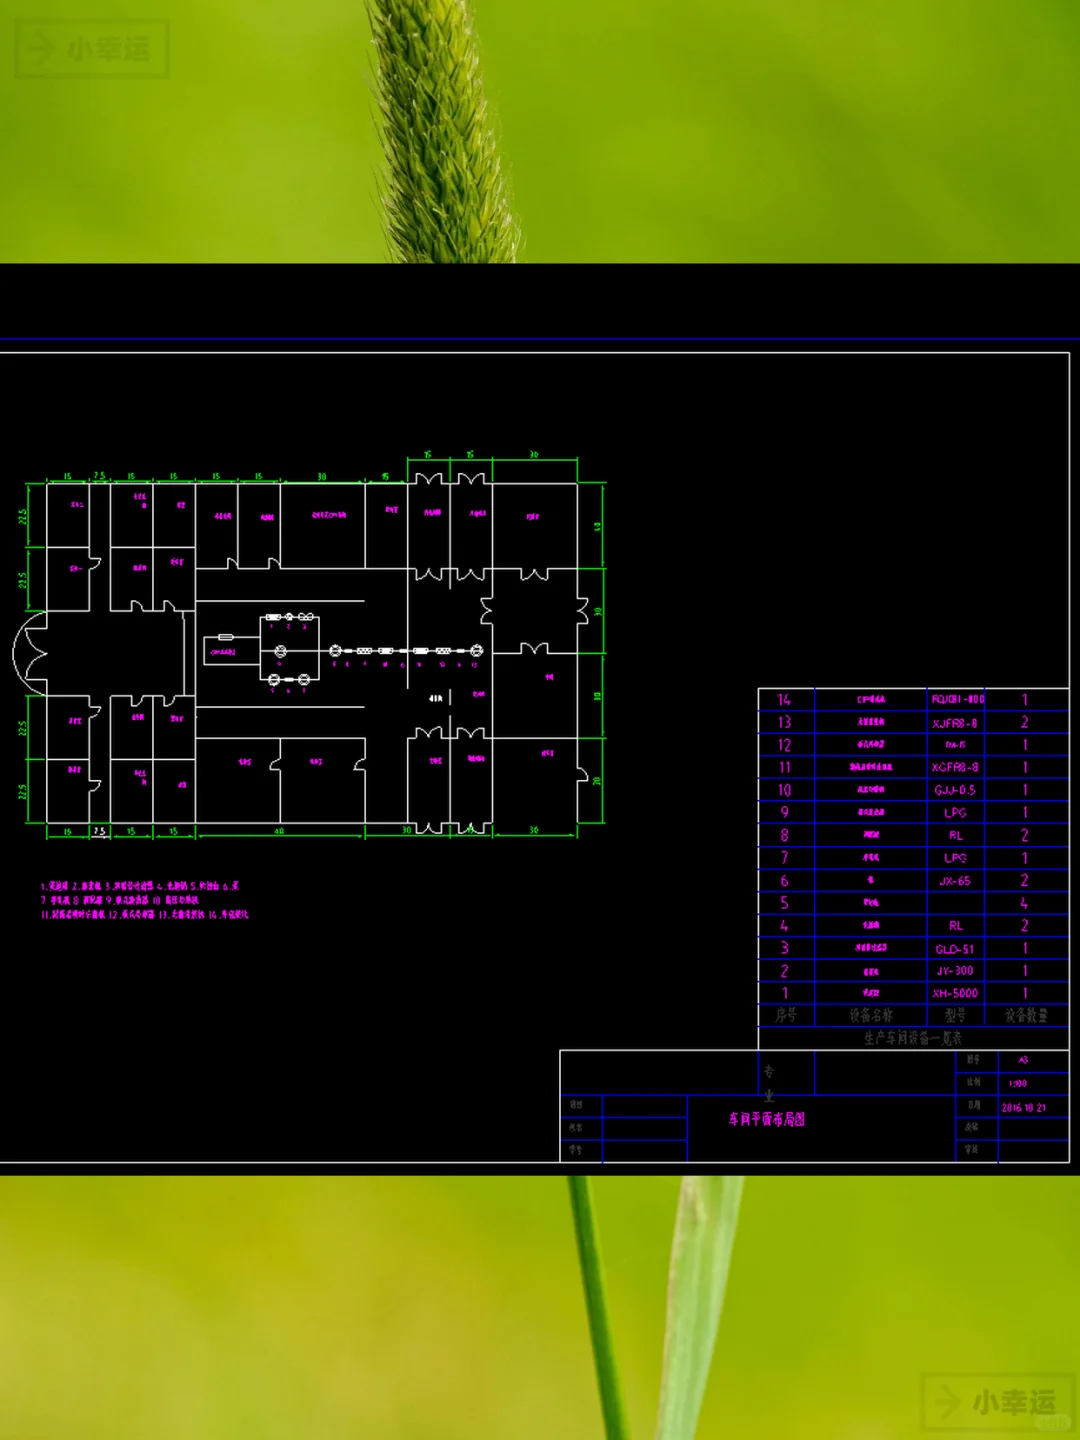Click the A3 sheet size value

point(1023,1060)
